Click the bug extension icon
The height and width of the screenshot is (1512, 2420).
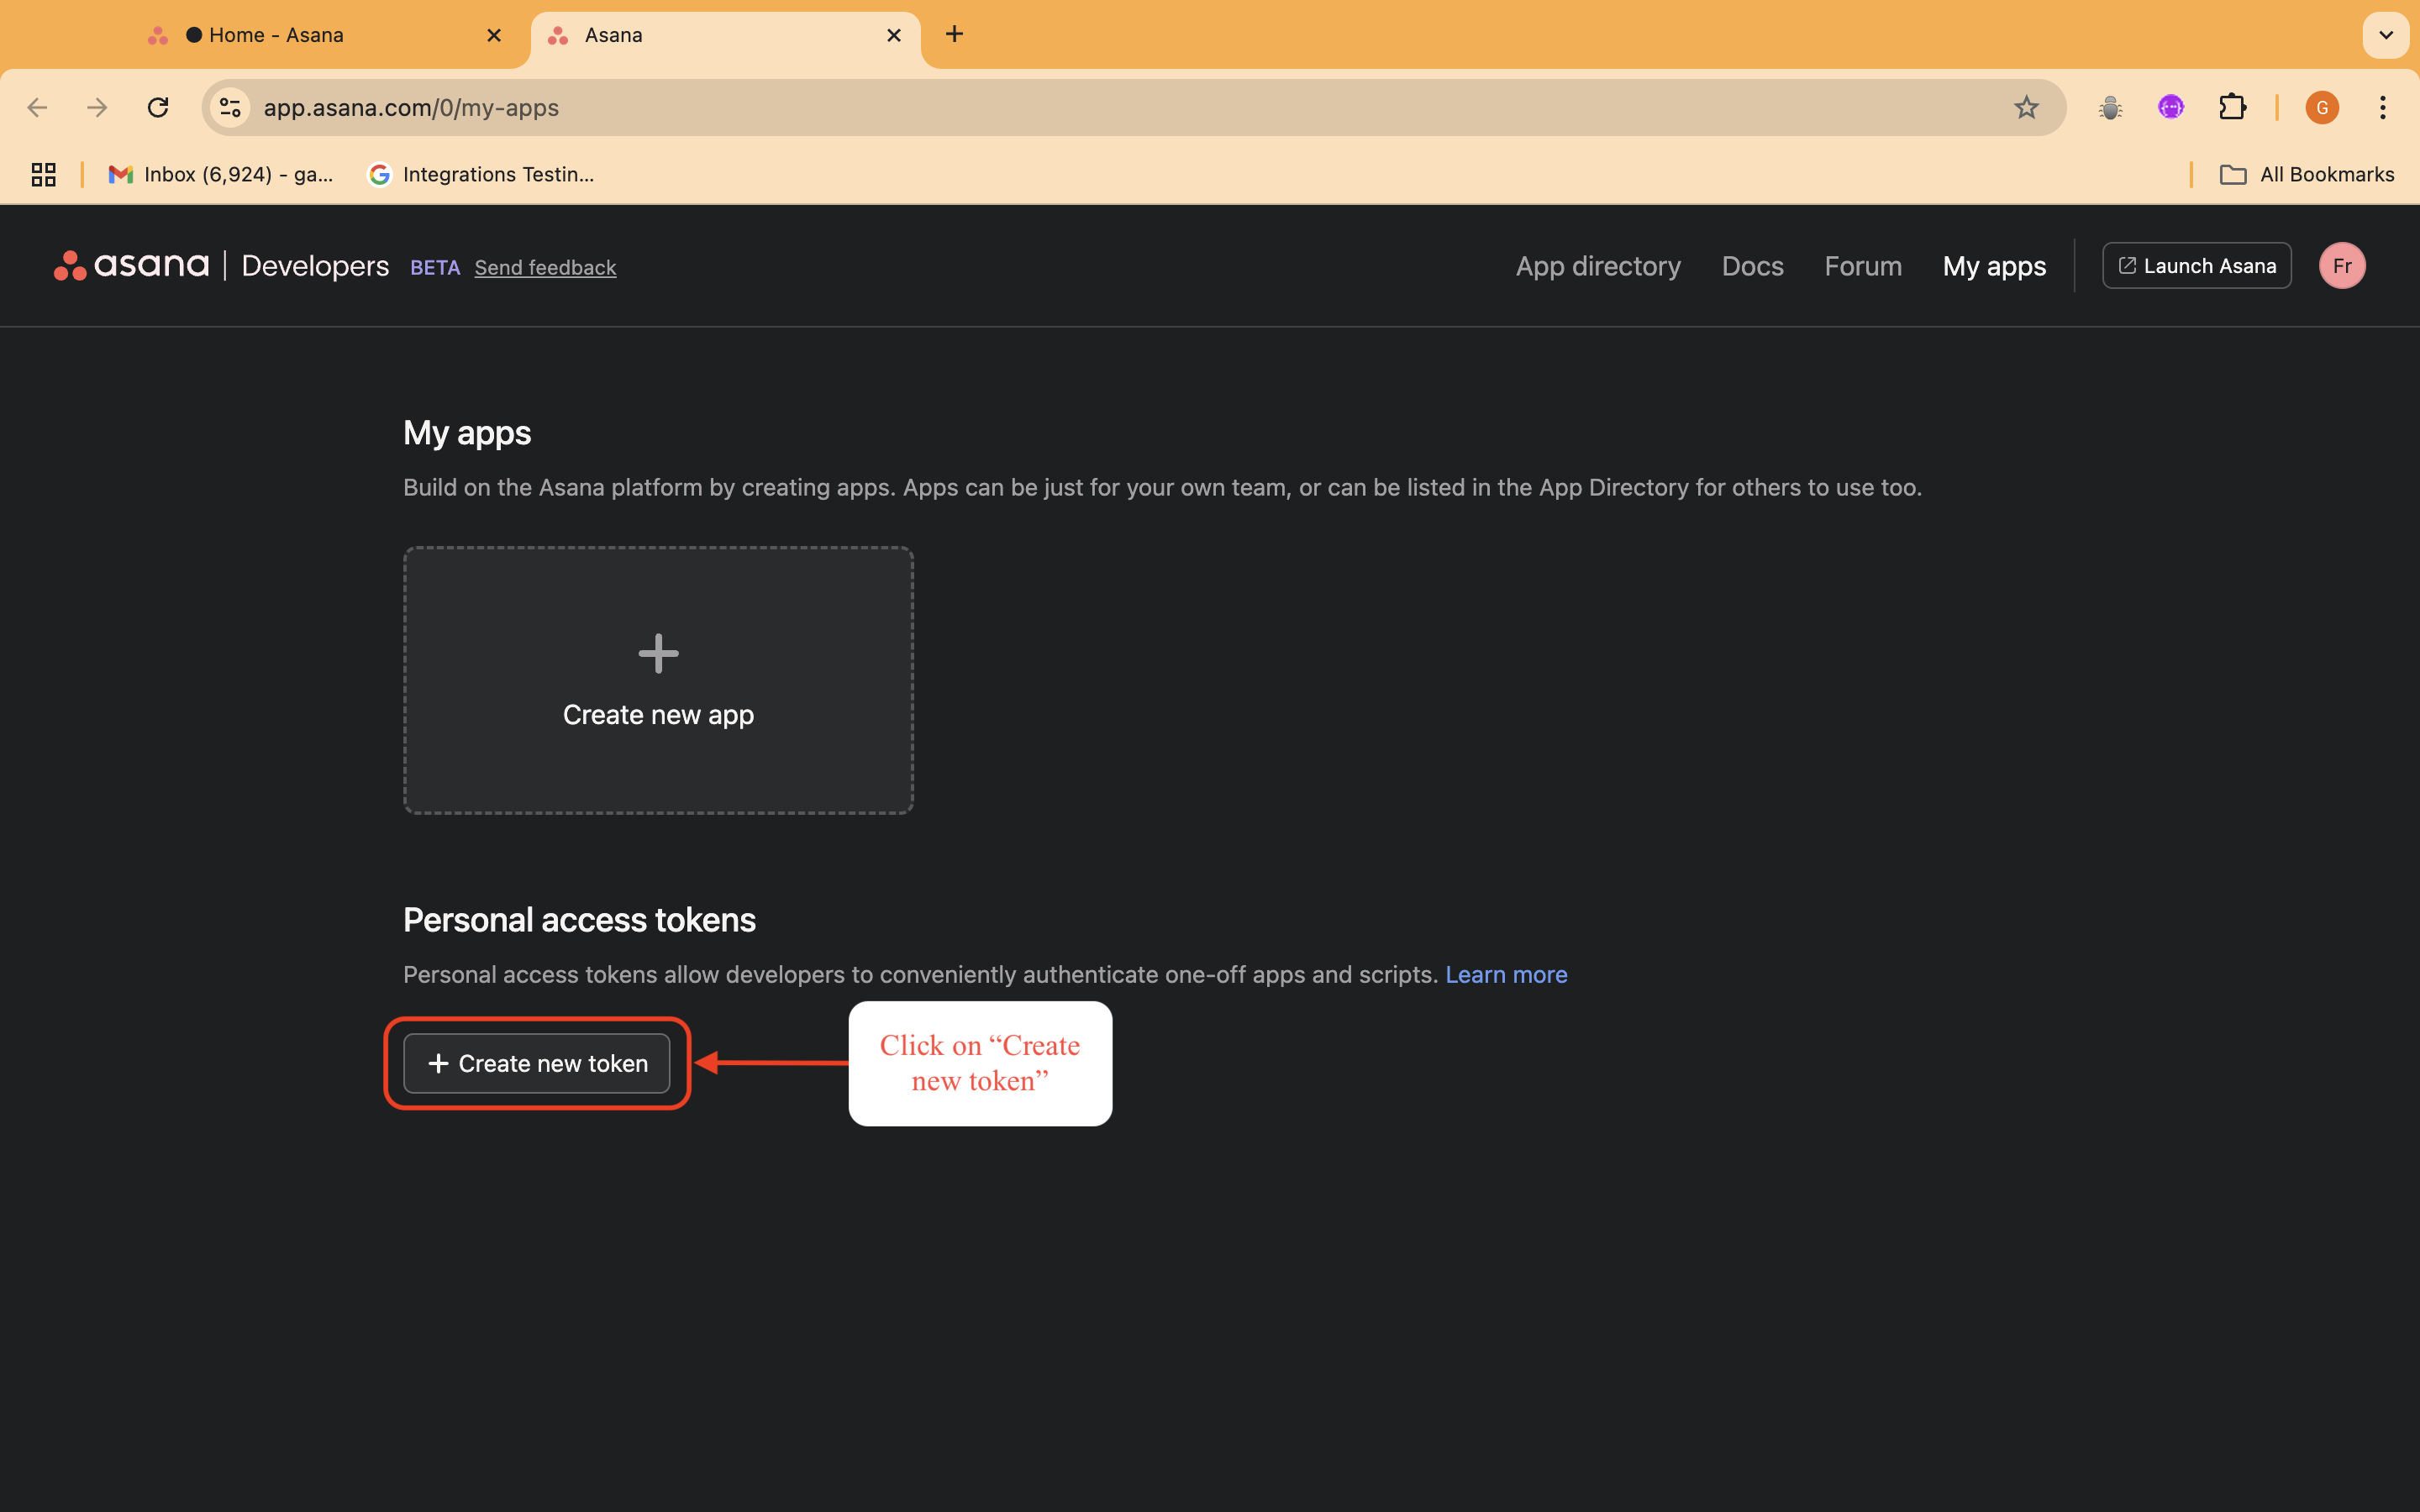(x=2110, y=107)
